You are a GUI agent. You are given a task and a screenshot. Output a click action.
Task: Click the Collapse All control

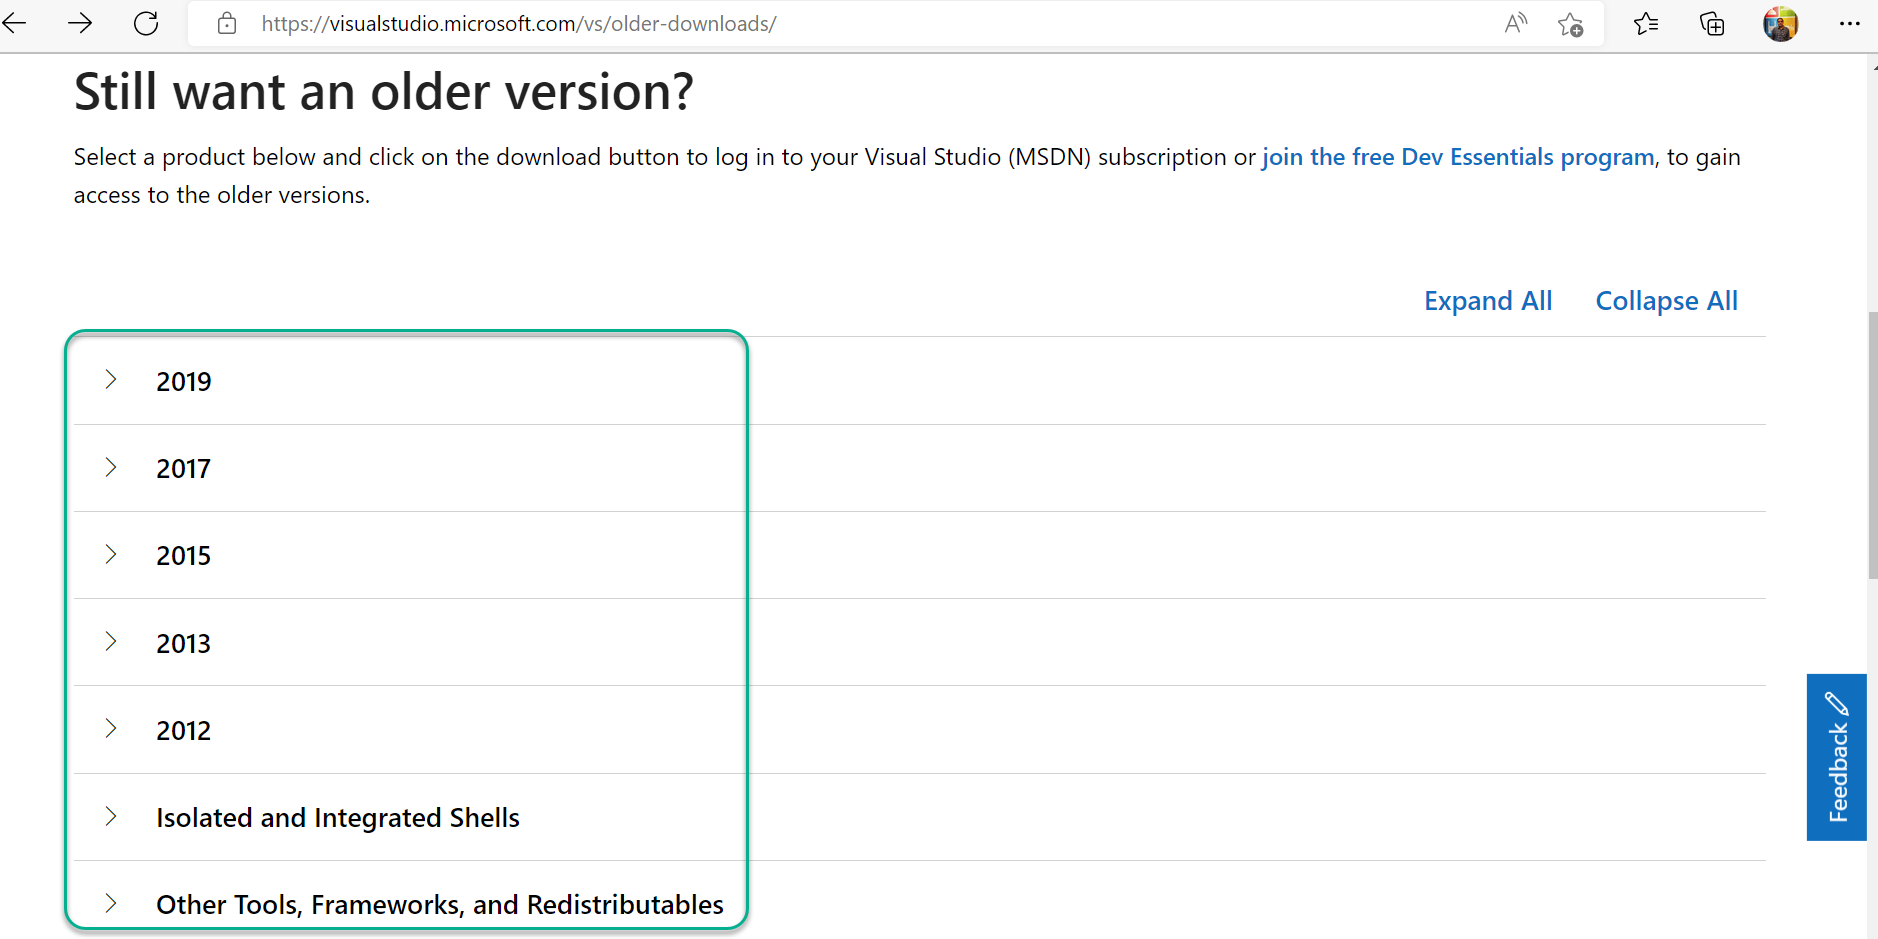1665,300
